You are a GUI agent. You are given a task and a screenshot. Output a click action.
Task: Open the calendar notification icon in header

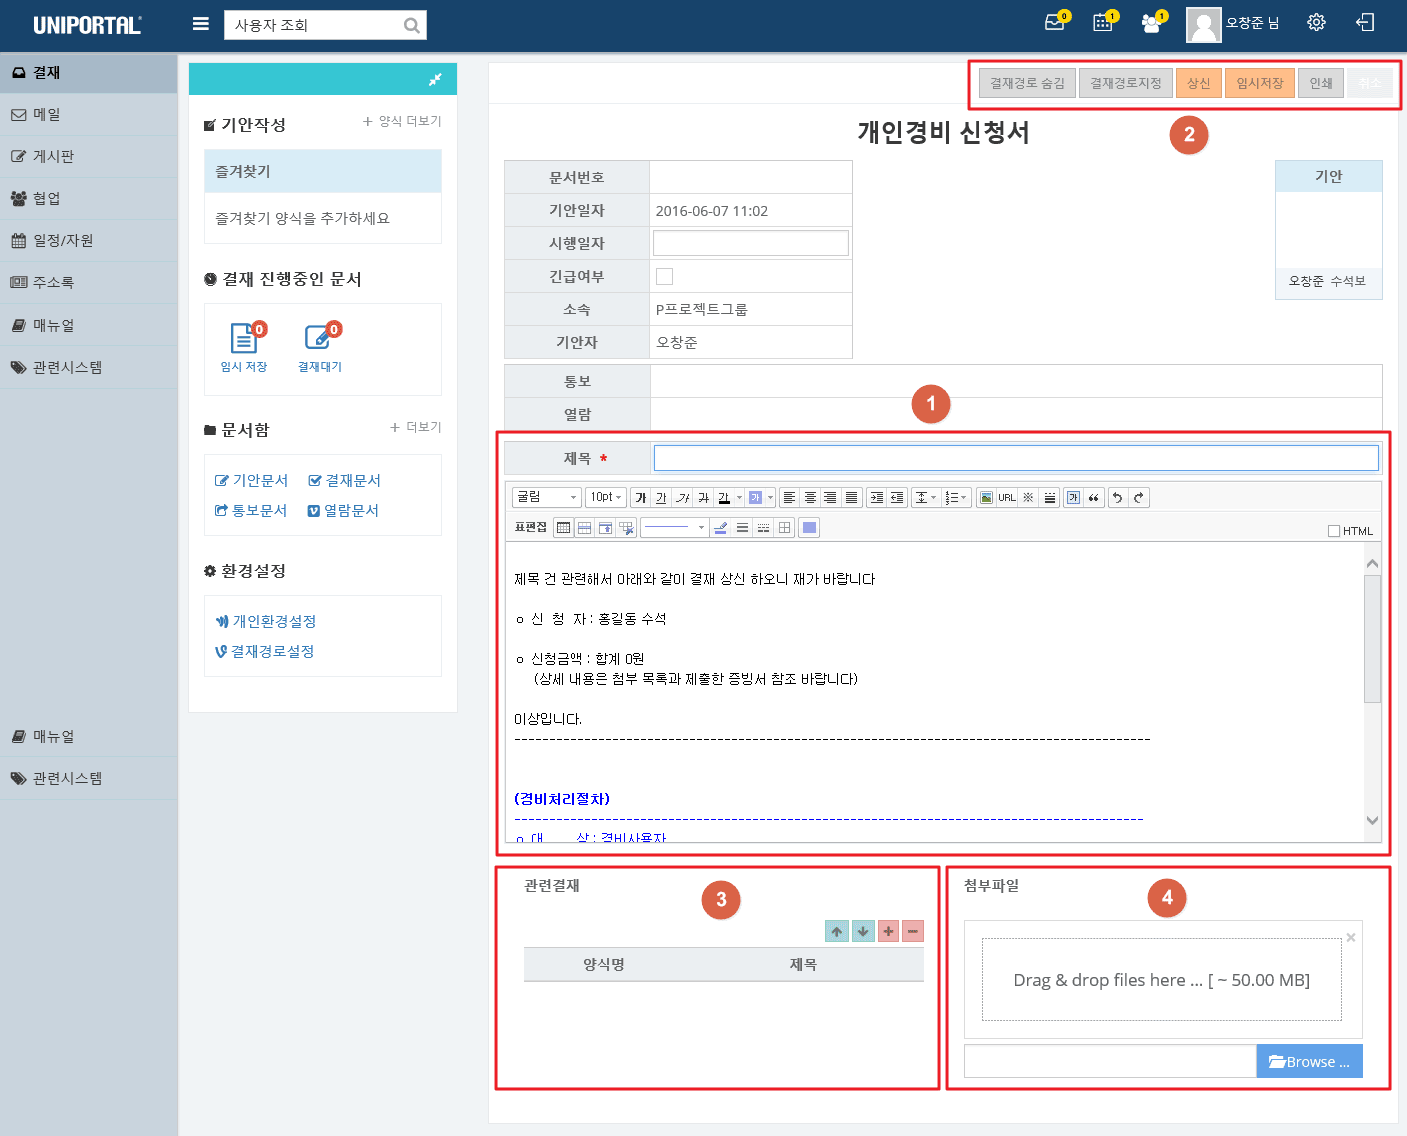1104,22
